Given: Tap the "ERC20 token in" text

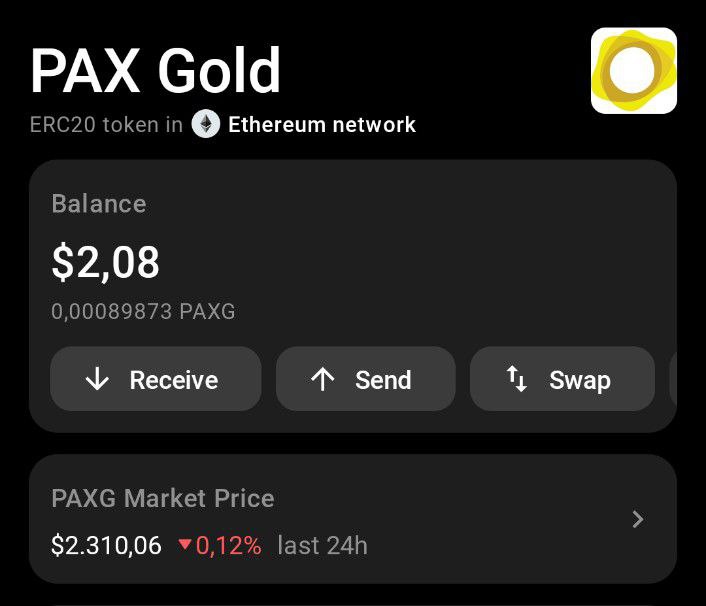Looking at the screenshot, I should click(107, 125).
